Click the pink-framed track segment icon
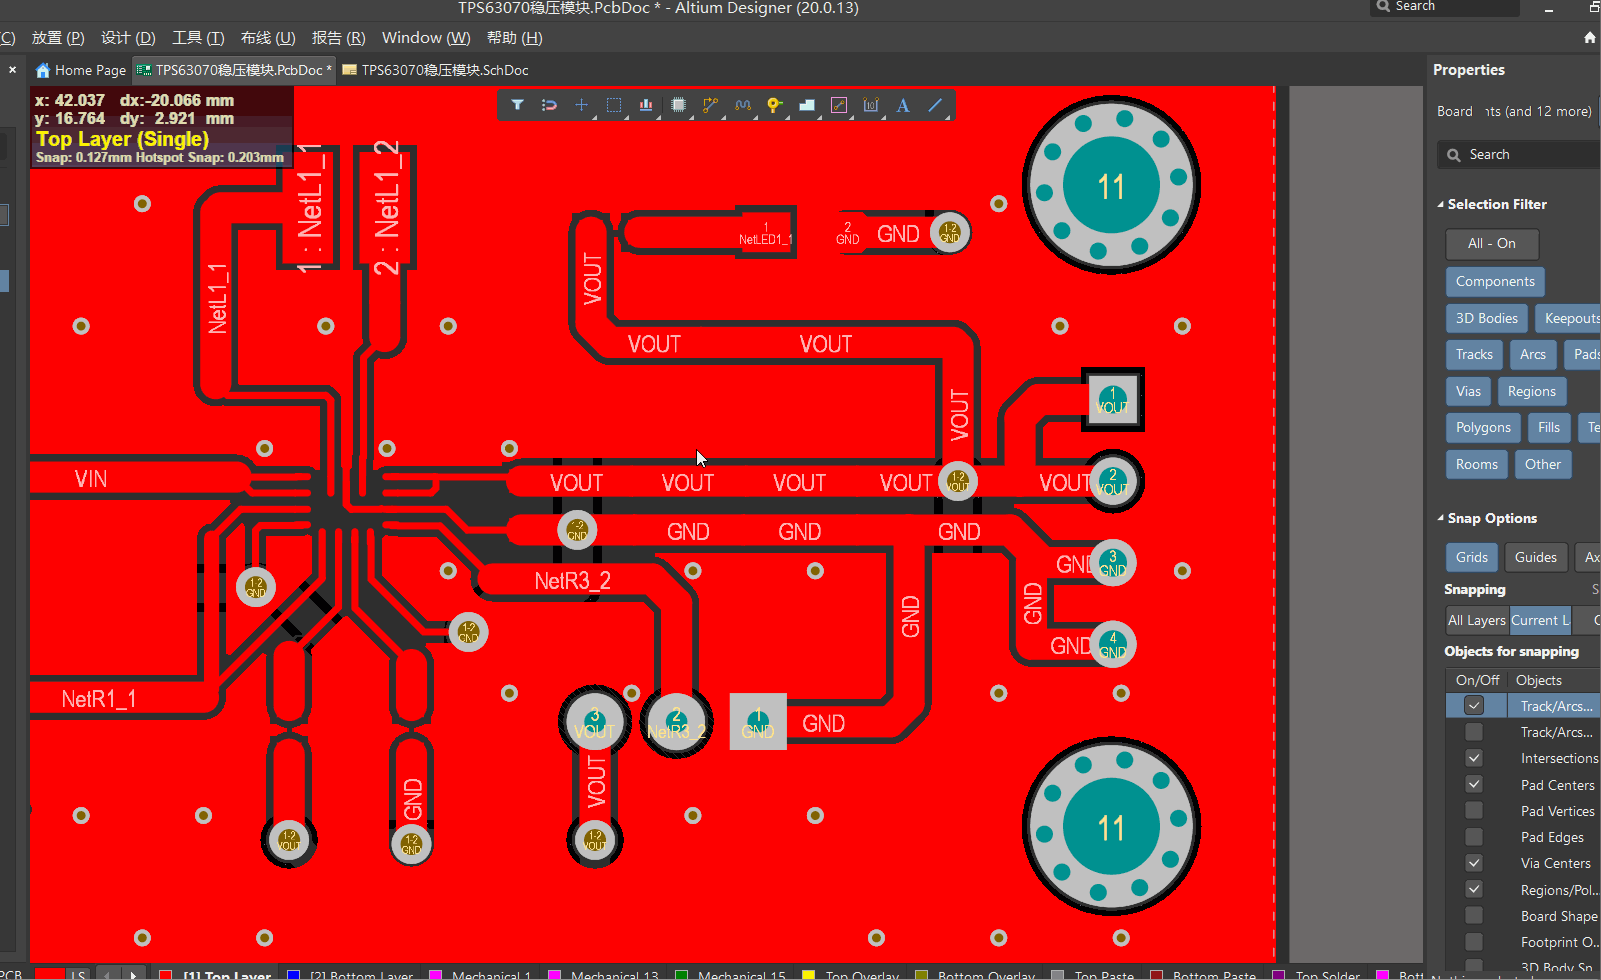This screenshot has width=1601, height=980. click(839, 105)
